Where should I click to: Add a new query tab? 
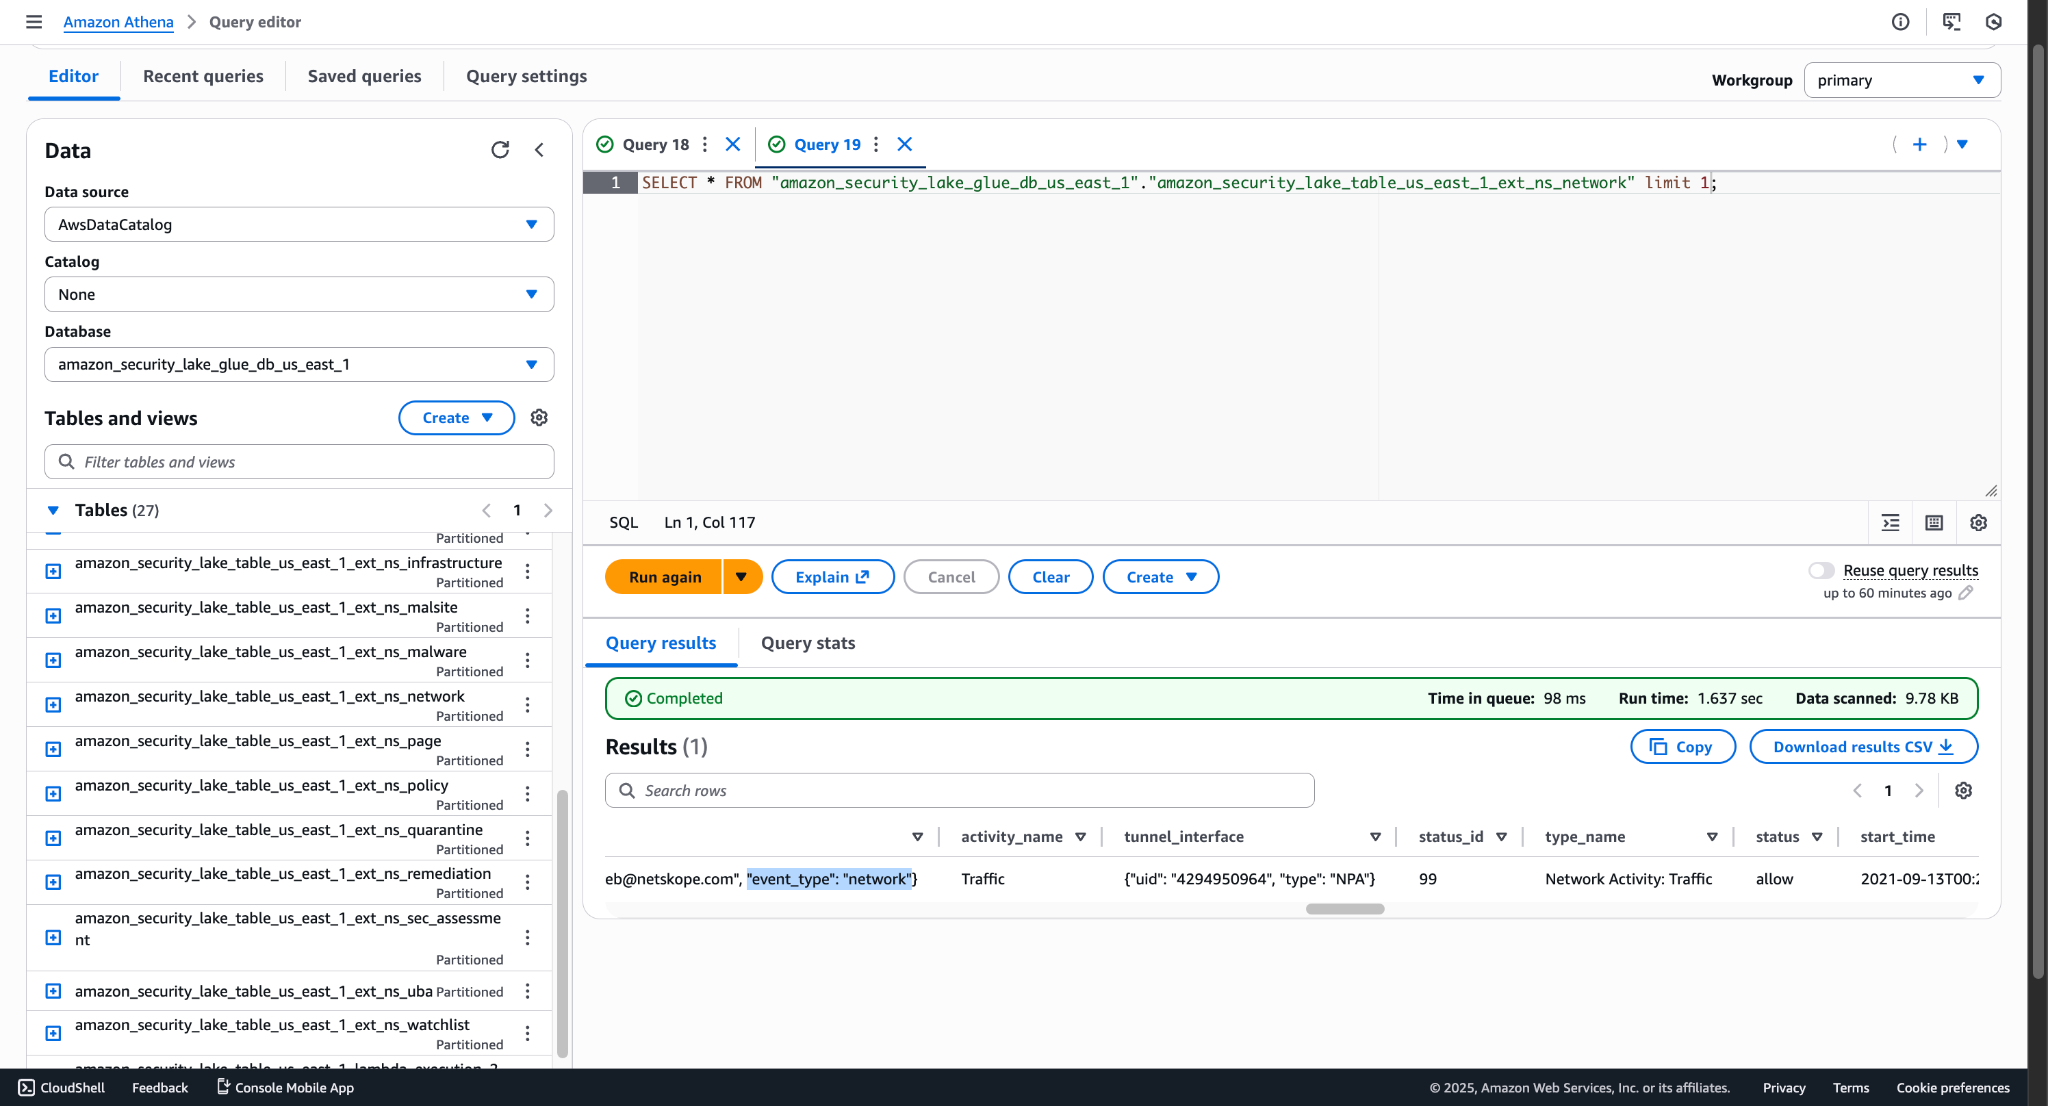coord(1920,144)
